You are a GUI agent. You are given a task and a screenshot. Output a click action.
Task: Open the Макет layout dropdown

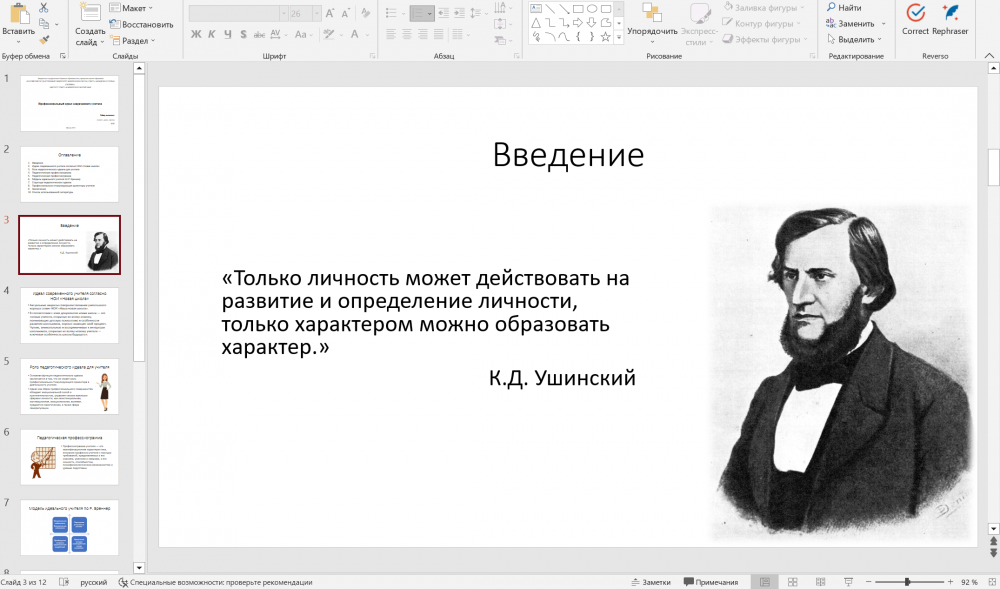point(137,8)
